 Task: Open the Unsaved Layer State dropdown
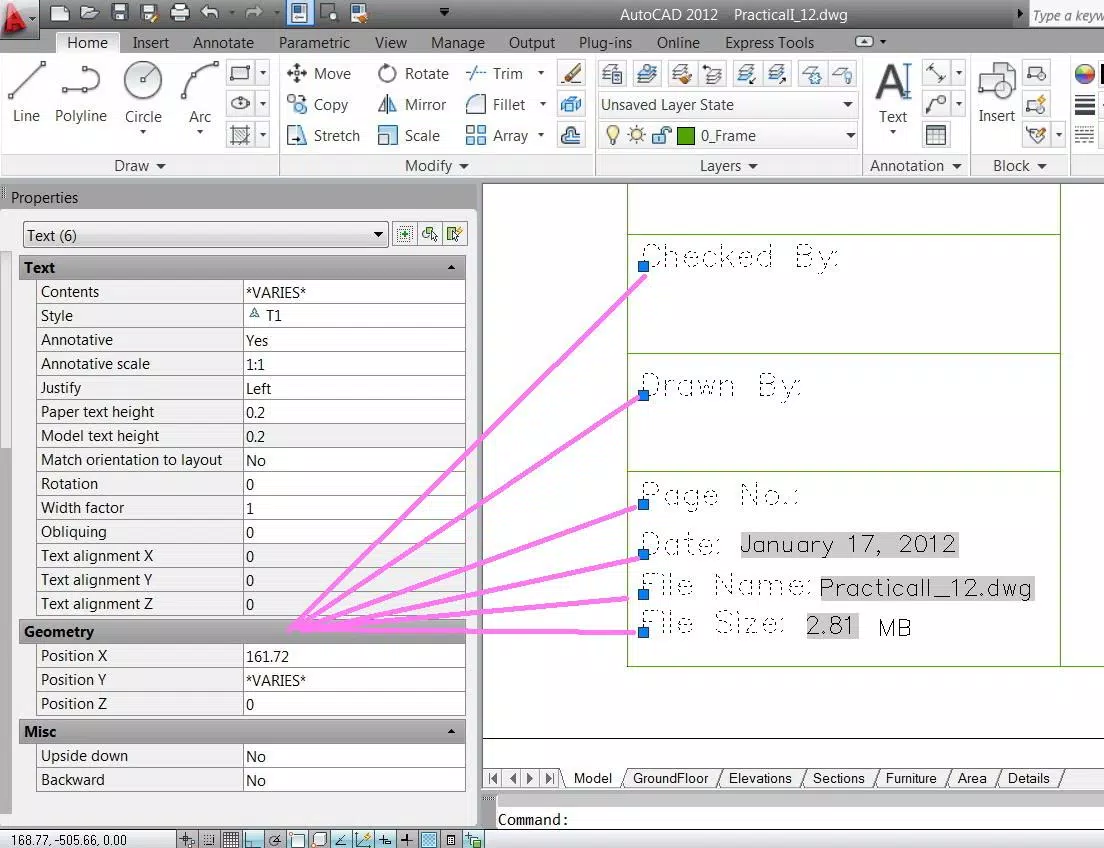point(727,105)
